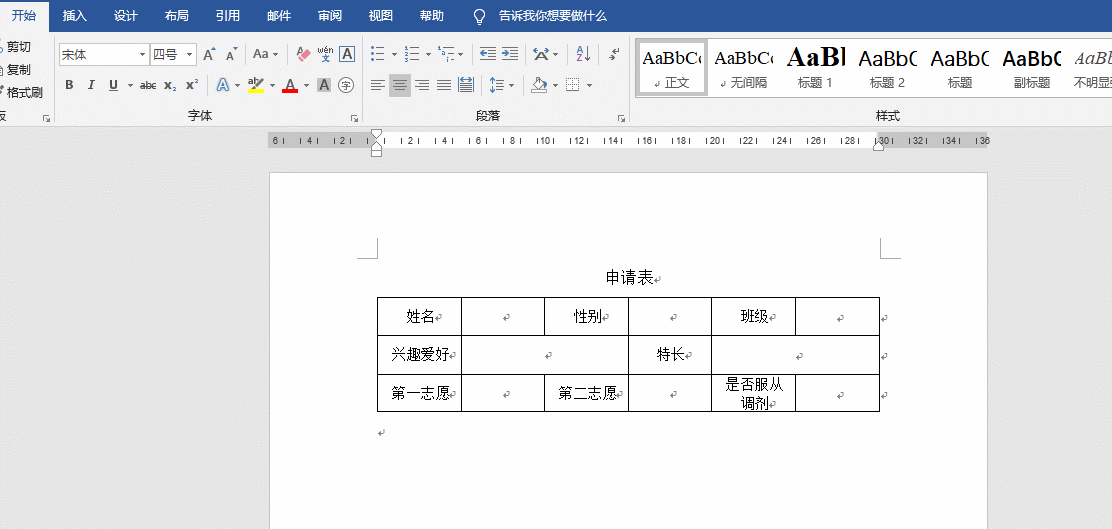Viewport: 1112px width, 529px height.
Task: Open line spacing options
Action: [x=496, y=85]
